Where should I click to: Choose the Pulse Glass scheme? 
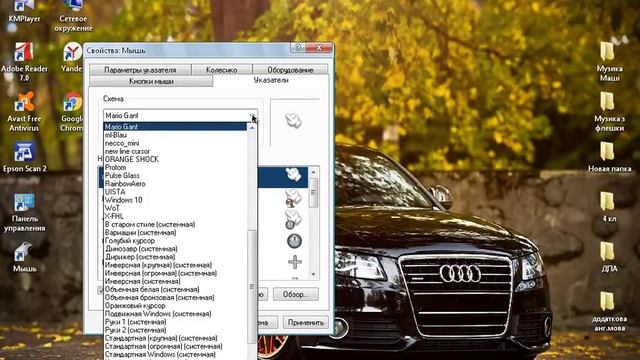tap(175, 176)
